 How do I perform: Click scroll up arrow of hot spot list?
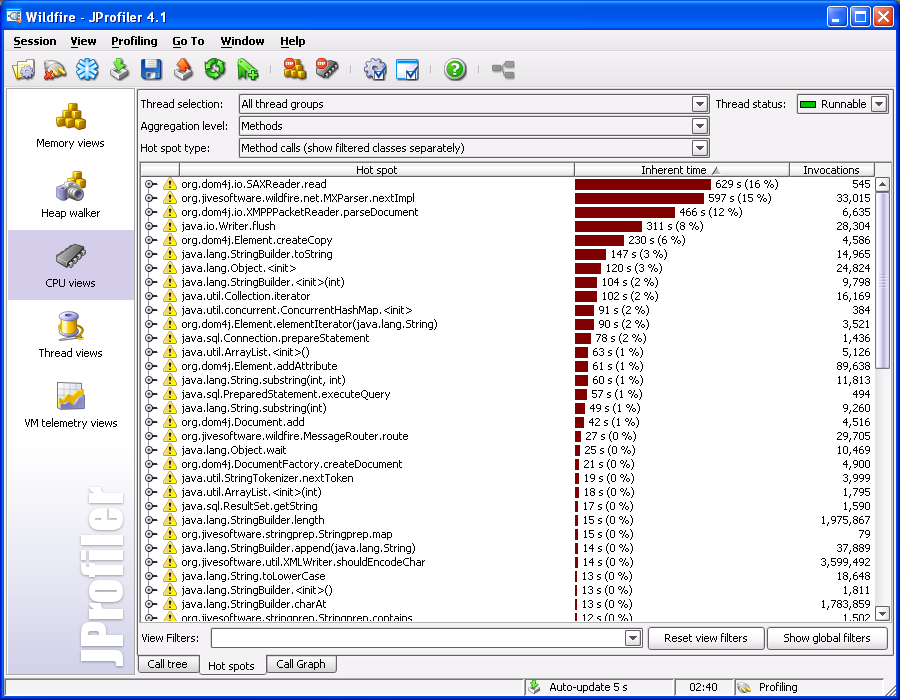[x=883, y=184]
